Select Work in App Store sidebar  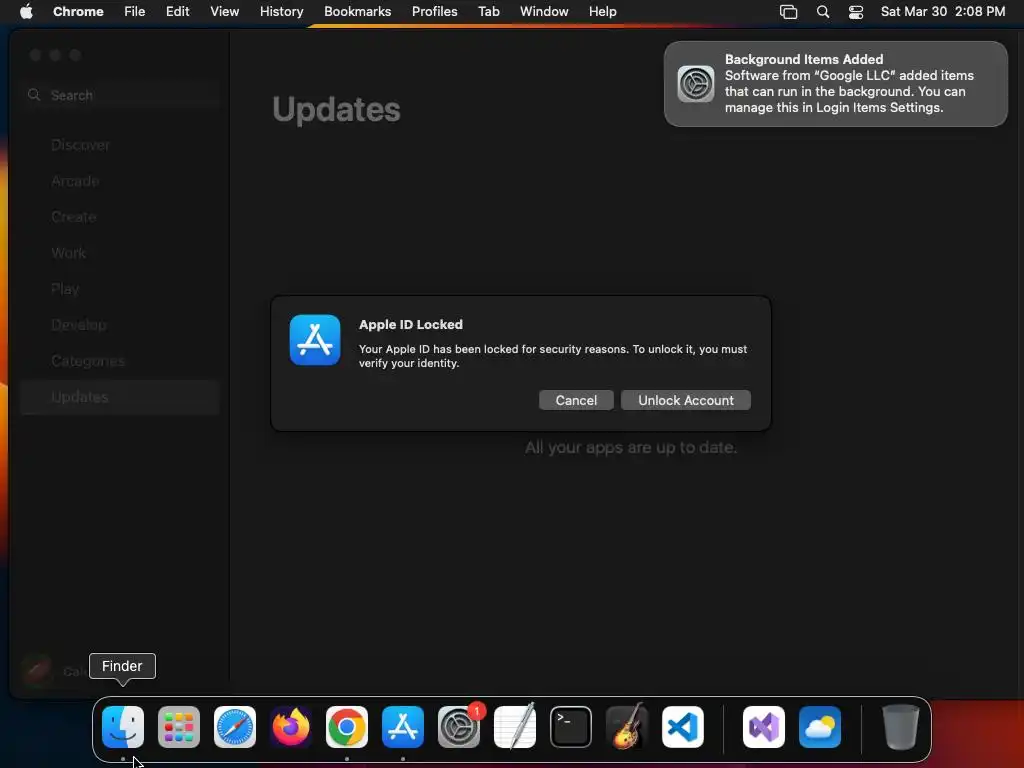120,253
